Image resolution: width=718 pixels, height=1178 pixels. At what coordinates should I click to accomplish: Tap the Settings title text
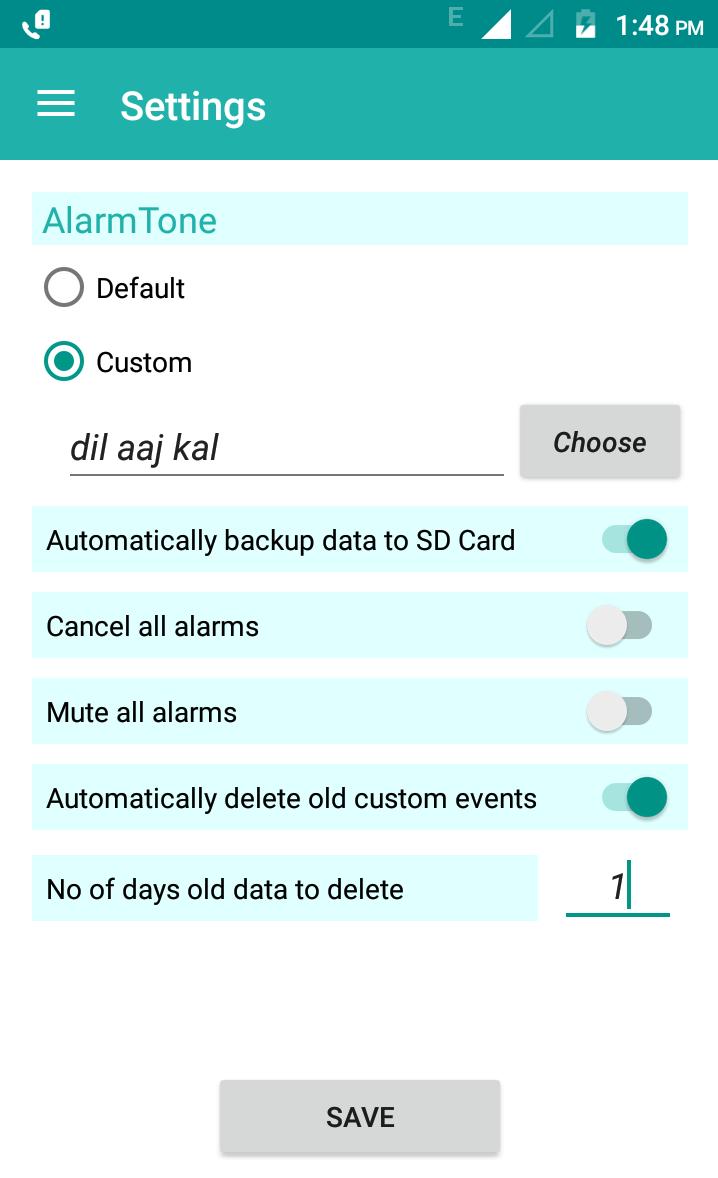click(193, 107)
